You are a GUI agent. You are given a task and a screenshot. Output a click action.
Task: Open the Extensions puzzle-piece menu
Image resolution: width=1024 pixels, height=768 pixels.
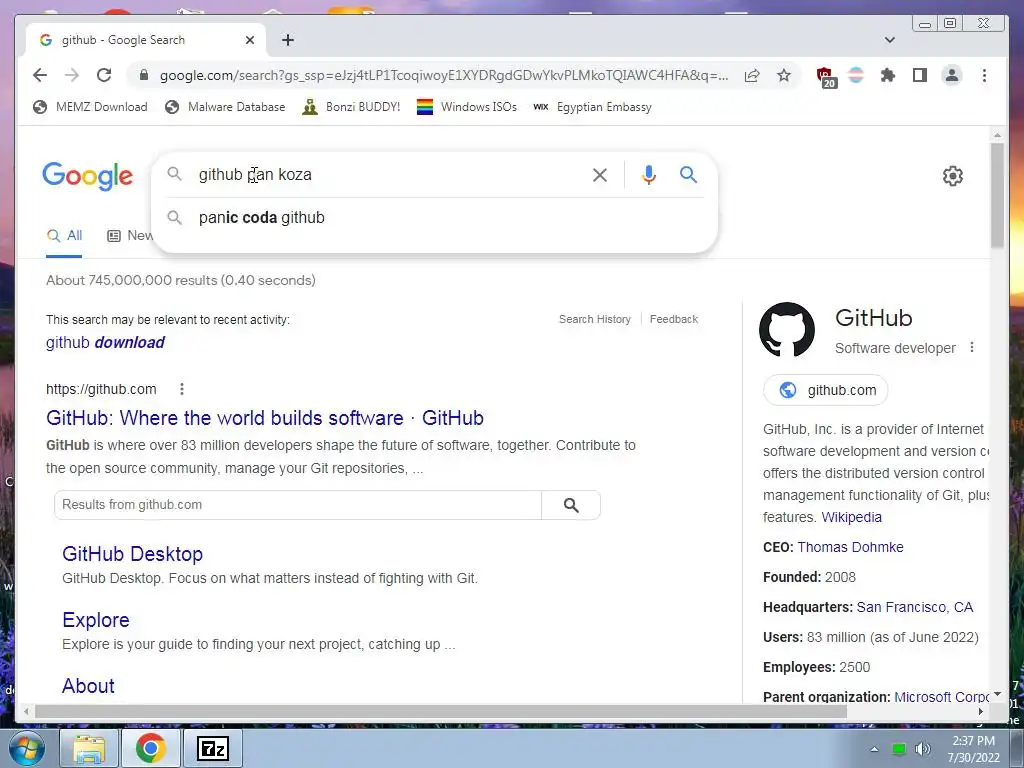[x=888, y=75]
